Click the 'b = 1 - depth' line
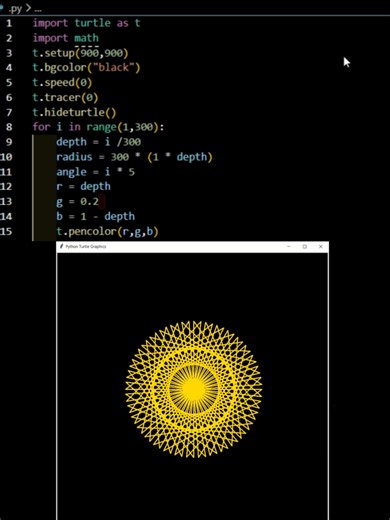Viewport: 390px width, 520px height. point(96,216)
